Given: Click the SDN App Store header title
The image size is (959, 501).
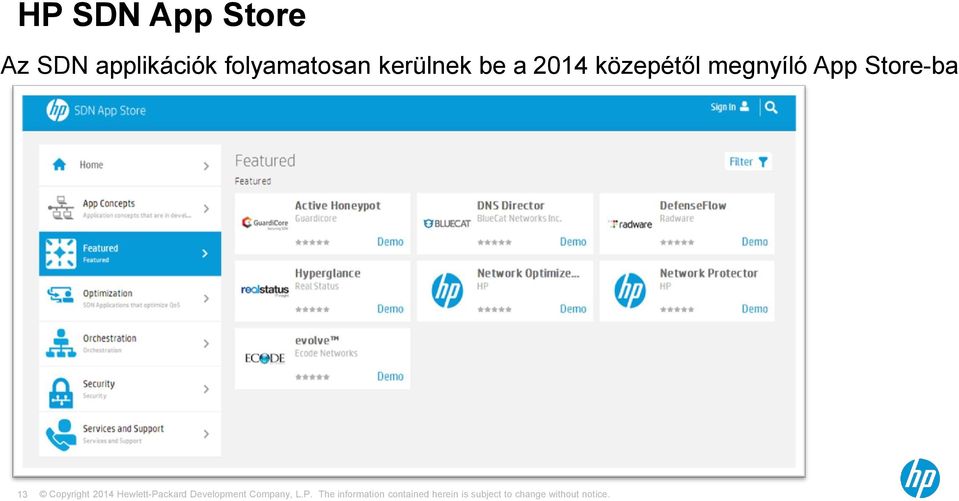Looking at the screenshot, I should click(x=110, y=111).
